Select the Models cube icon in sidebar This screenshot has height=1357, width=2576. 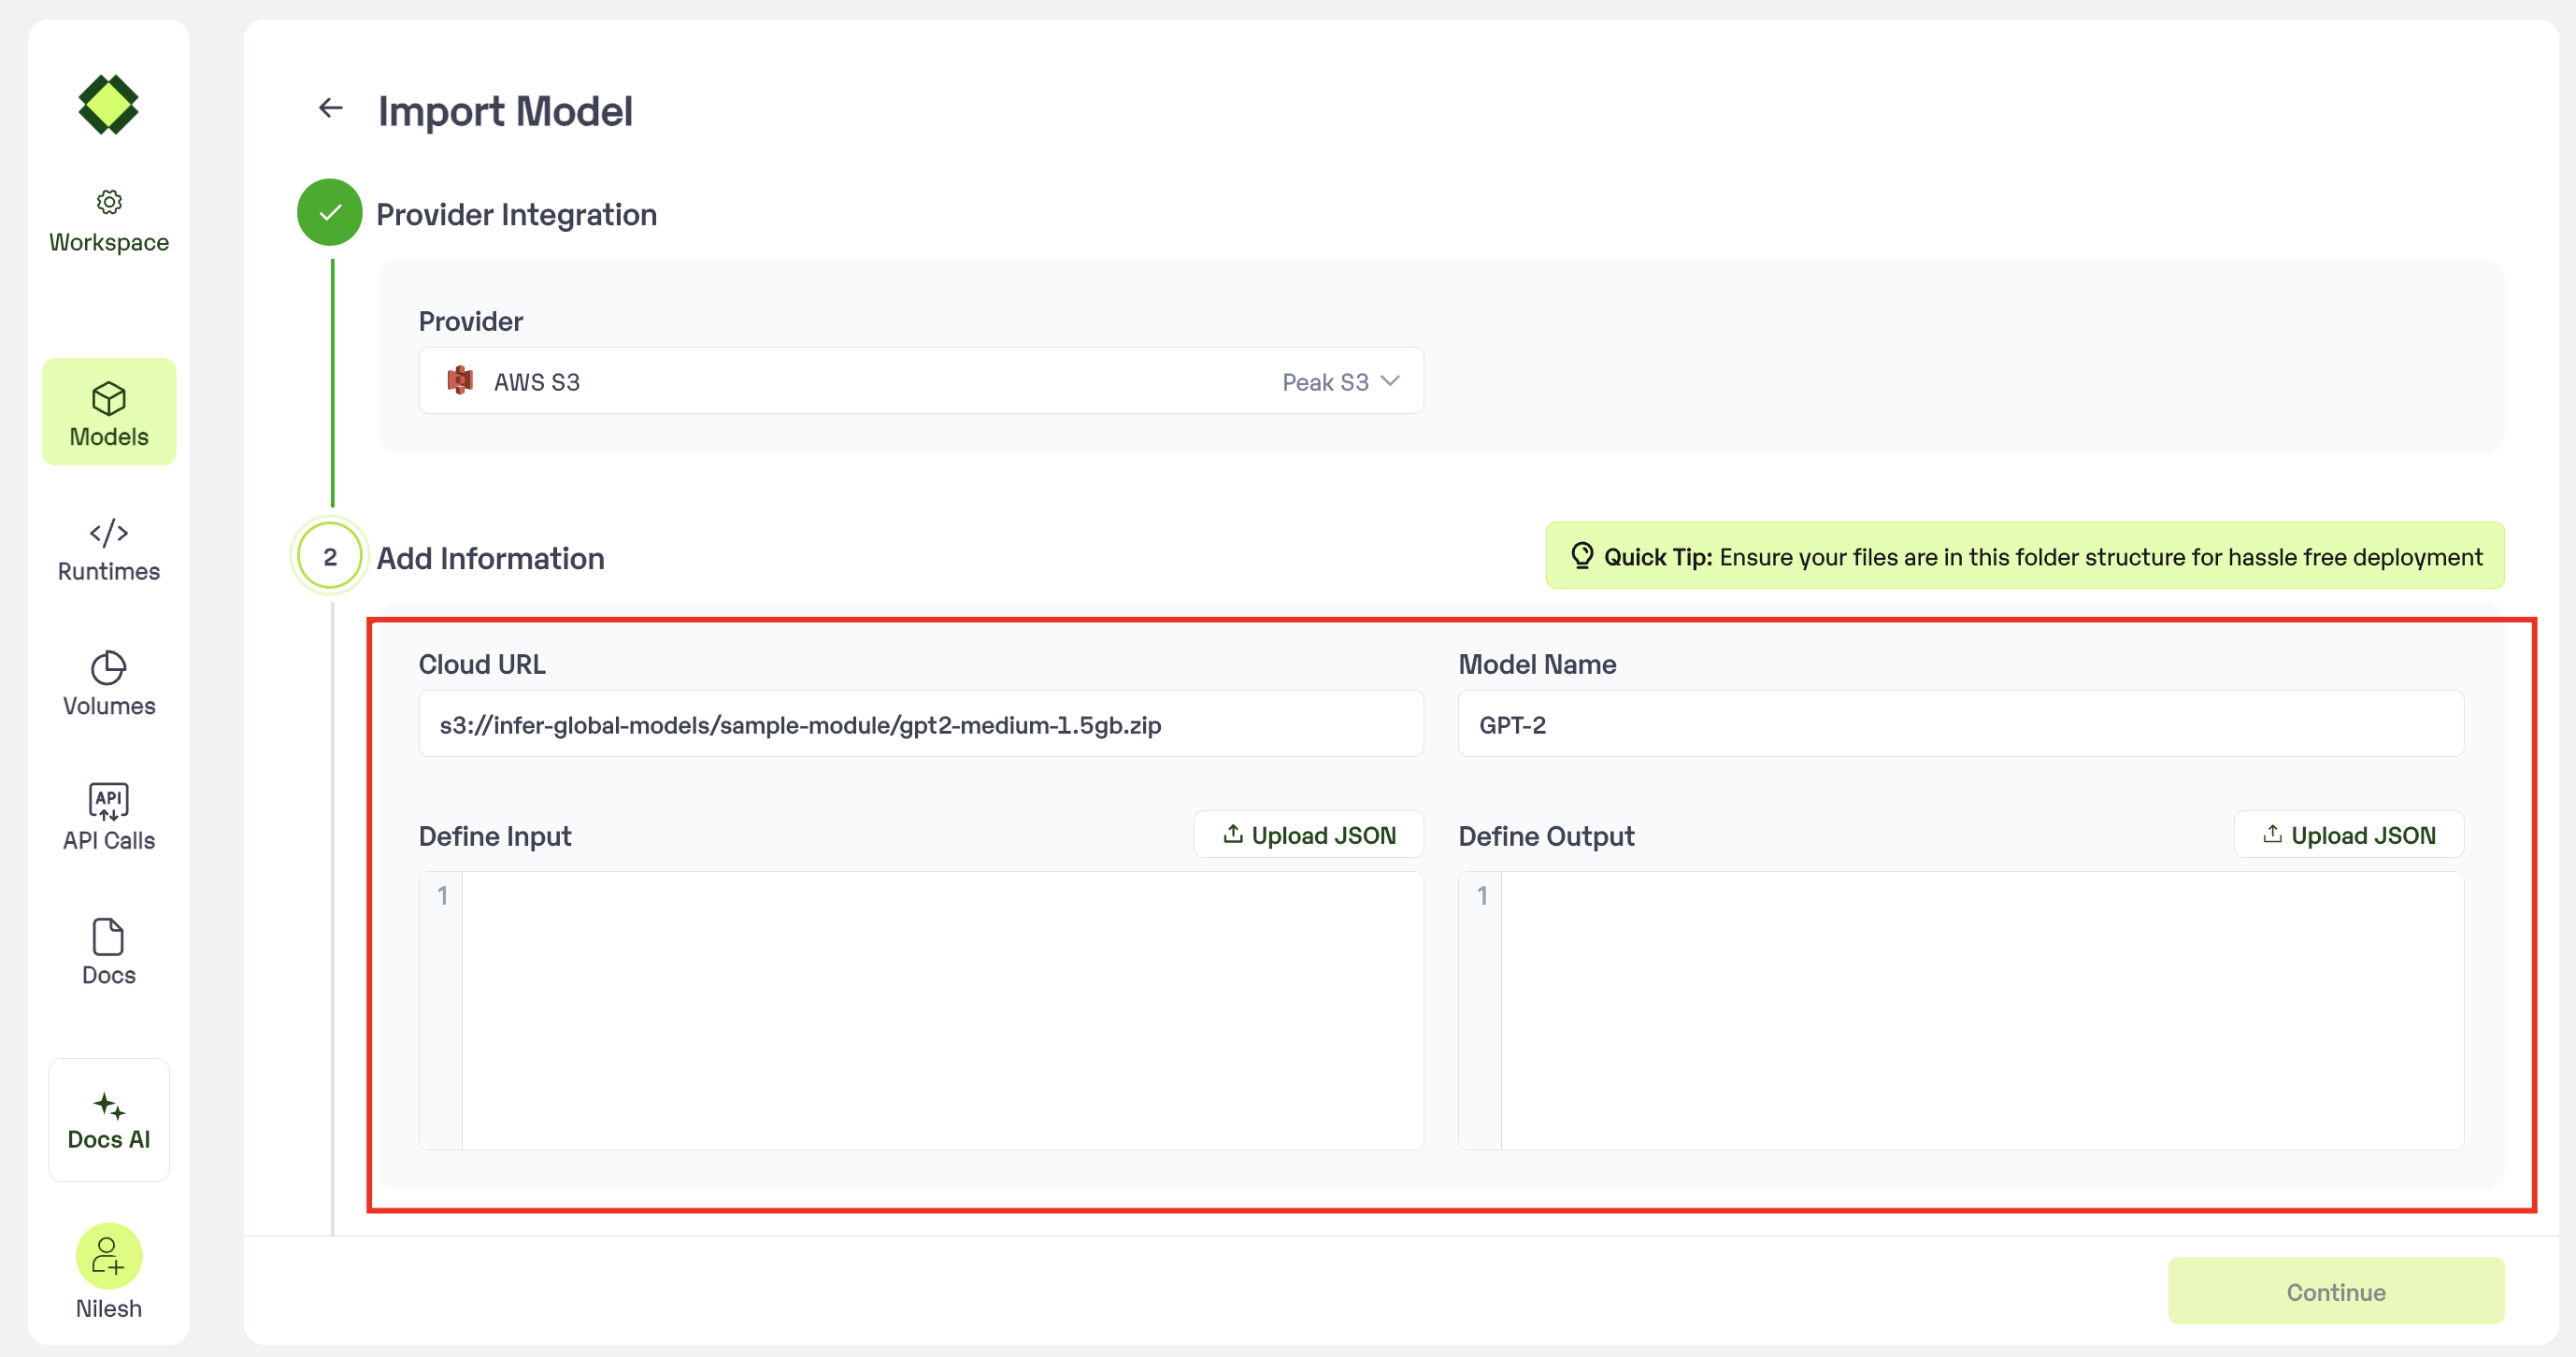click(109, 399)
